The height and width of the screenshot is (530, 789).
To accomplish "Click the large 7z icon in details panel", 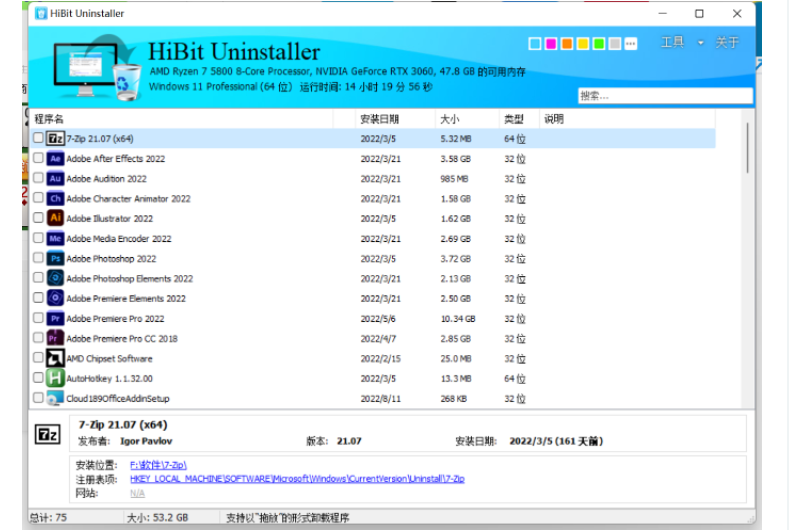I will tap(48, 434).
